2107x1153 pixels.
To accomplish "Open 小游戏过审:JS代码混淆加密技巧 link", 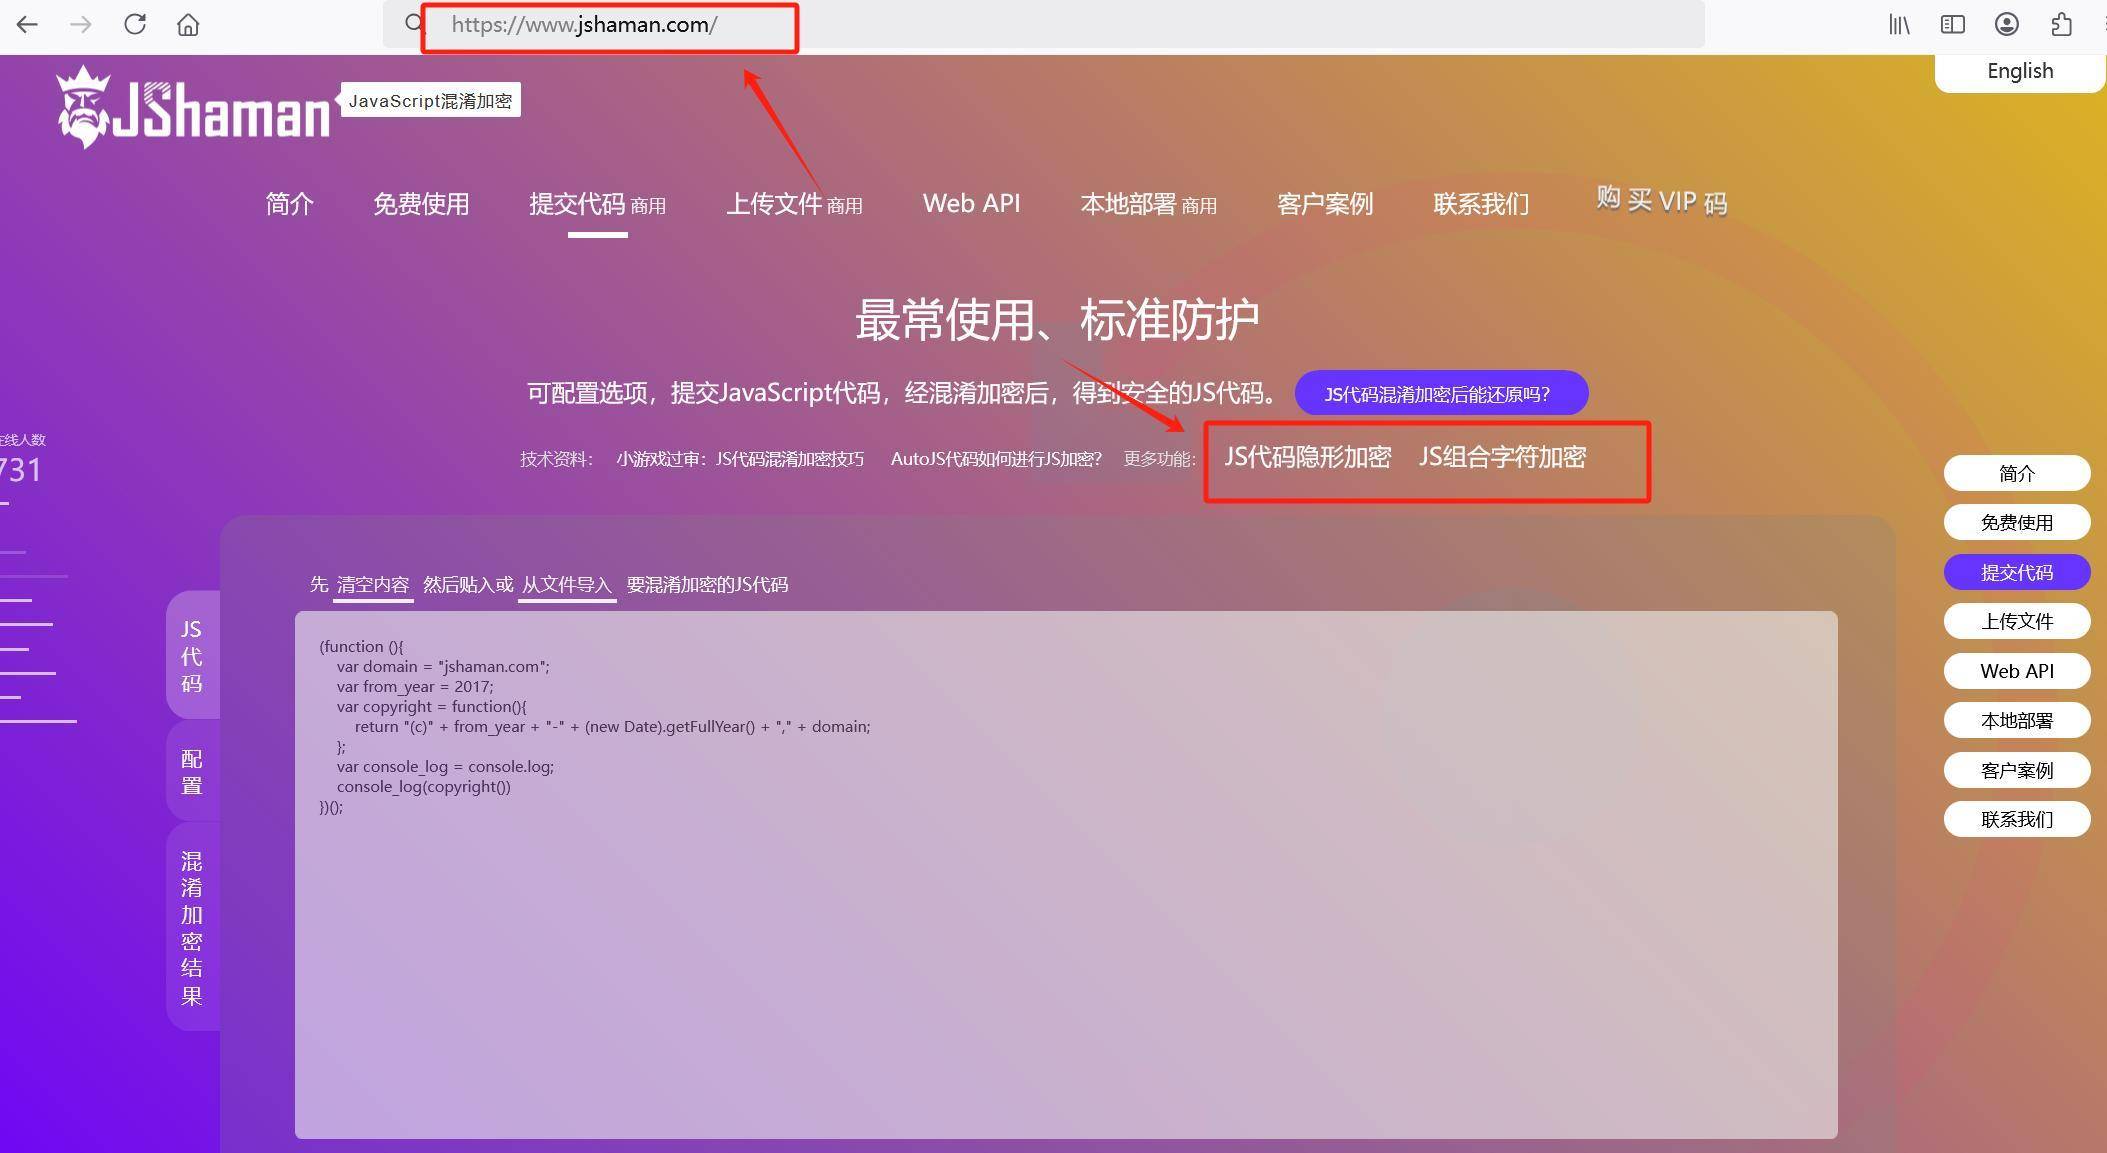I will (740, 459).
